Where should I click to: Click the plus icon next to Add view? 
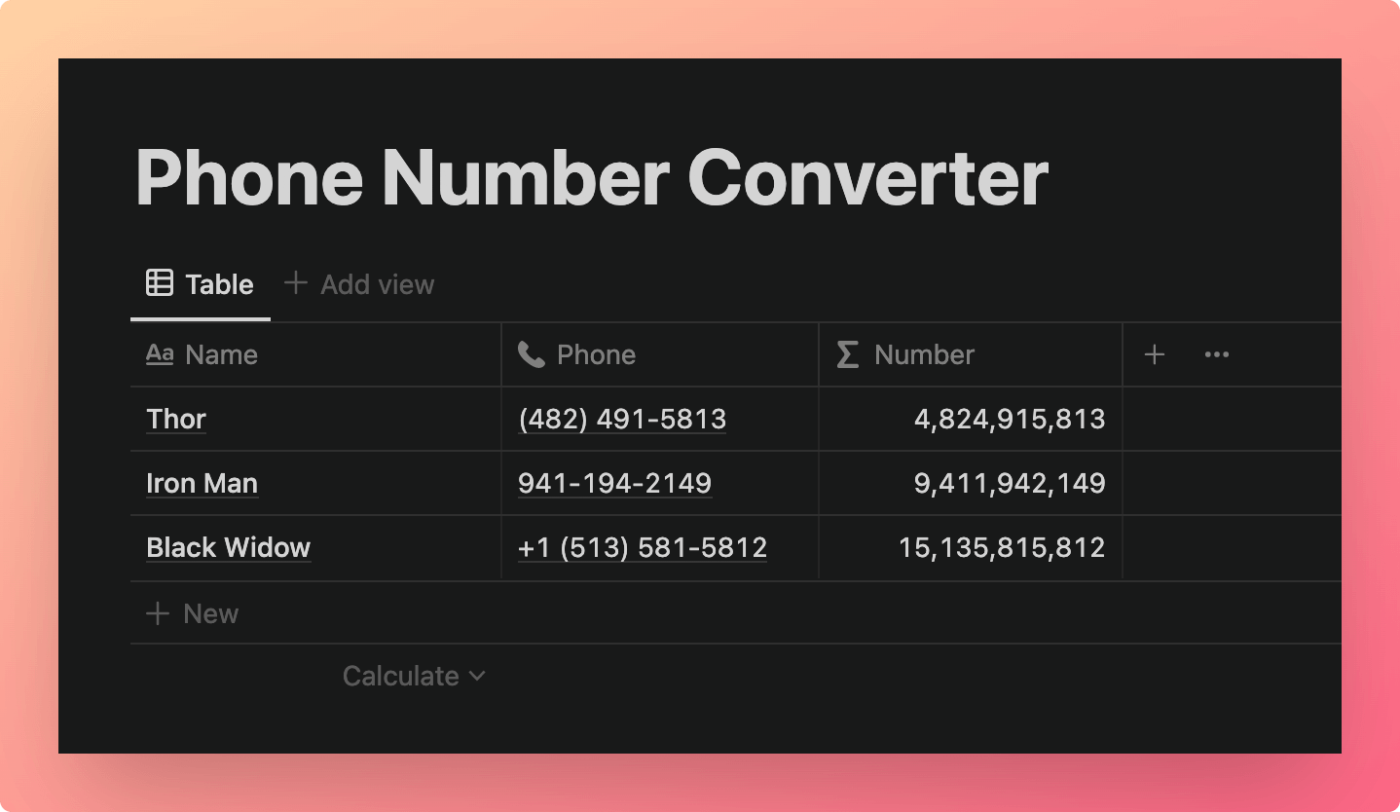coord(295,283)
